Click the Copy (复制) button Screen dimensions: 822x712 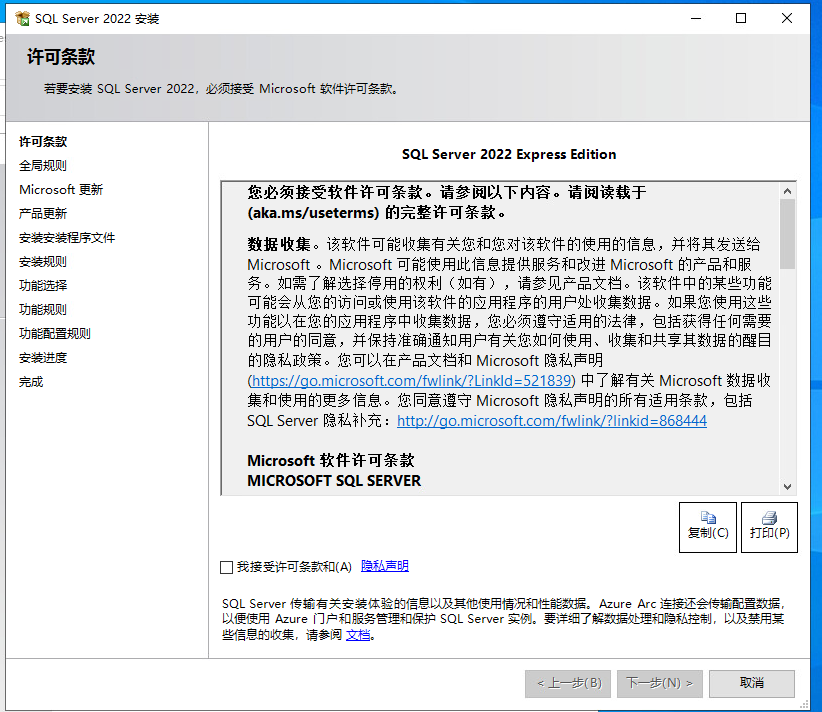click(708, 527)
